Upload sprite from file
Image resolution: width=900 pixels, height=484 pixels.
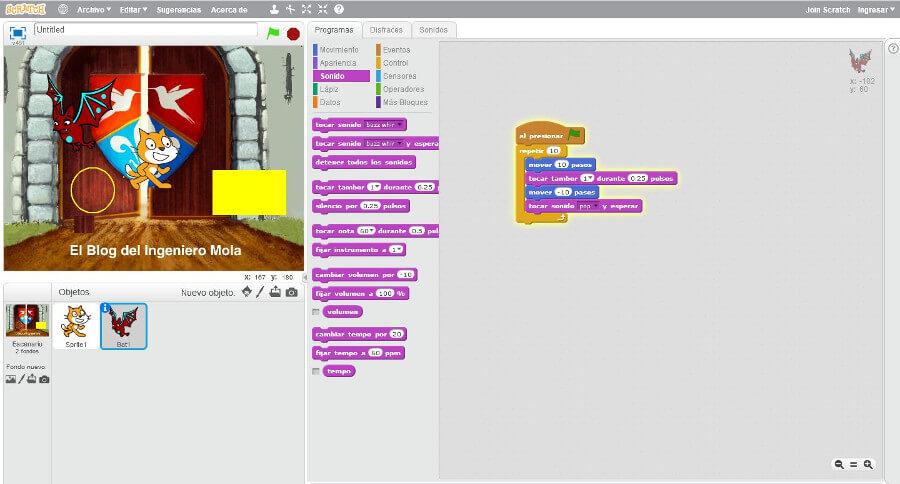coord(276,292)
